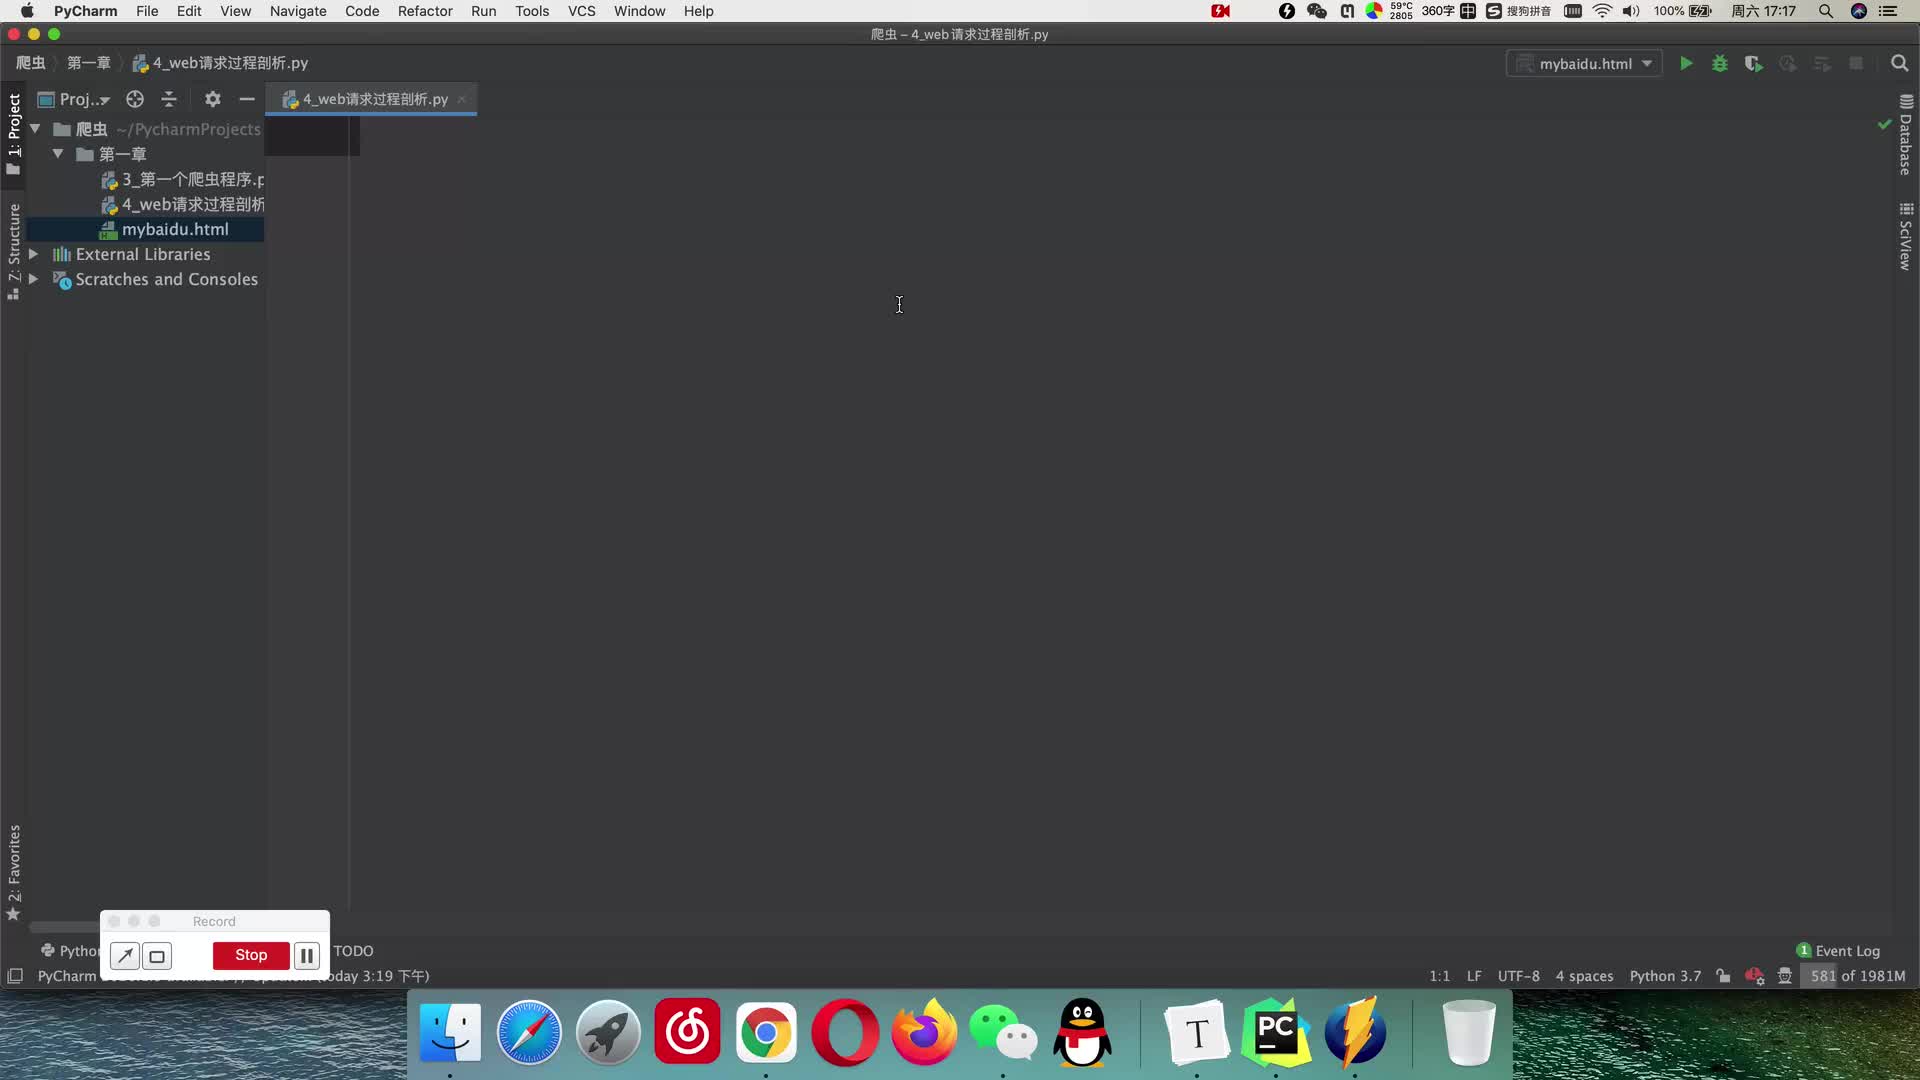
Task: Select the Run menu item
Action: click(x=484, y=11)
